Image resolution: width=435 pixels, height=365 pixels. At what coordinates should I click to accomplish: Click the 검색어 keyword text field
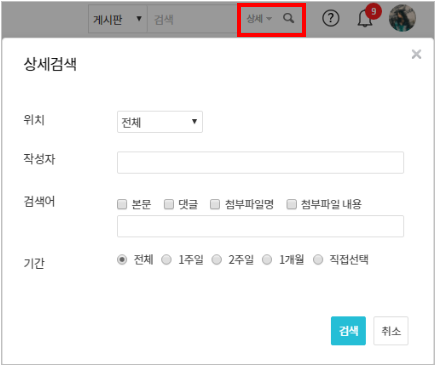coord(260,226)
